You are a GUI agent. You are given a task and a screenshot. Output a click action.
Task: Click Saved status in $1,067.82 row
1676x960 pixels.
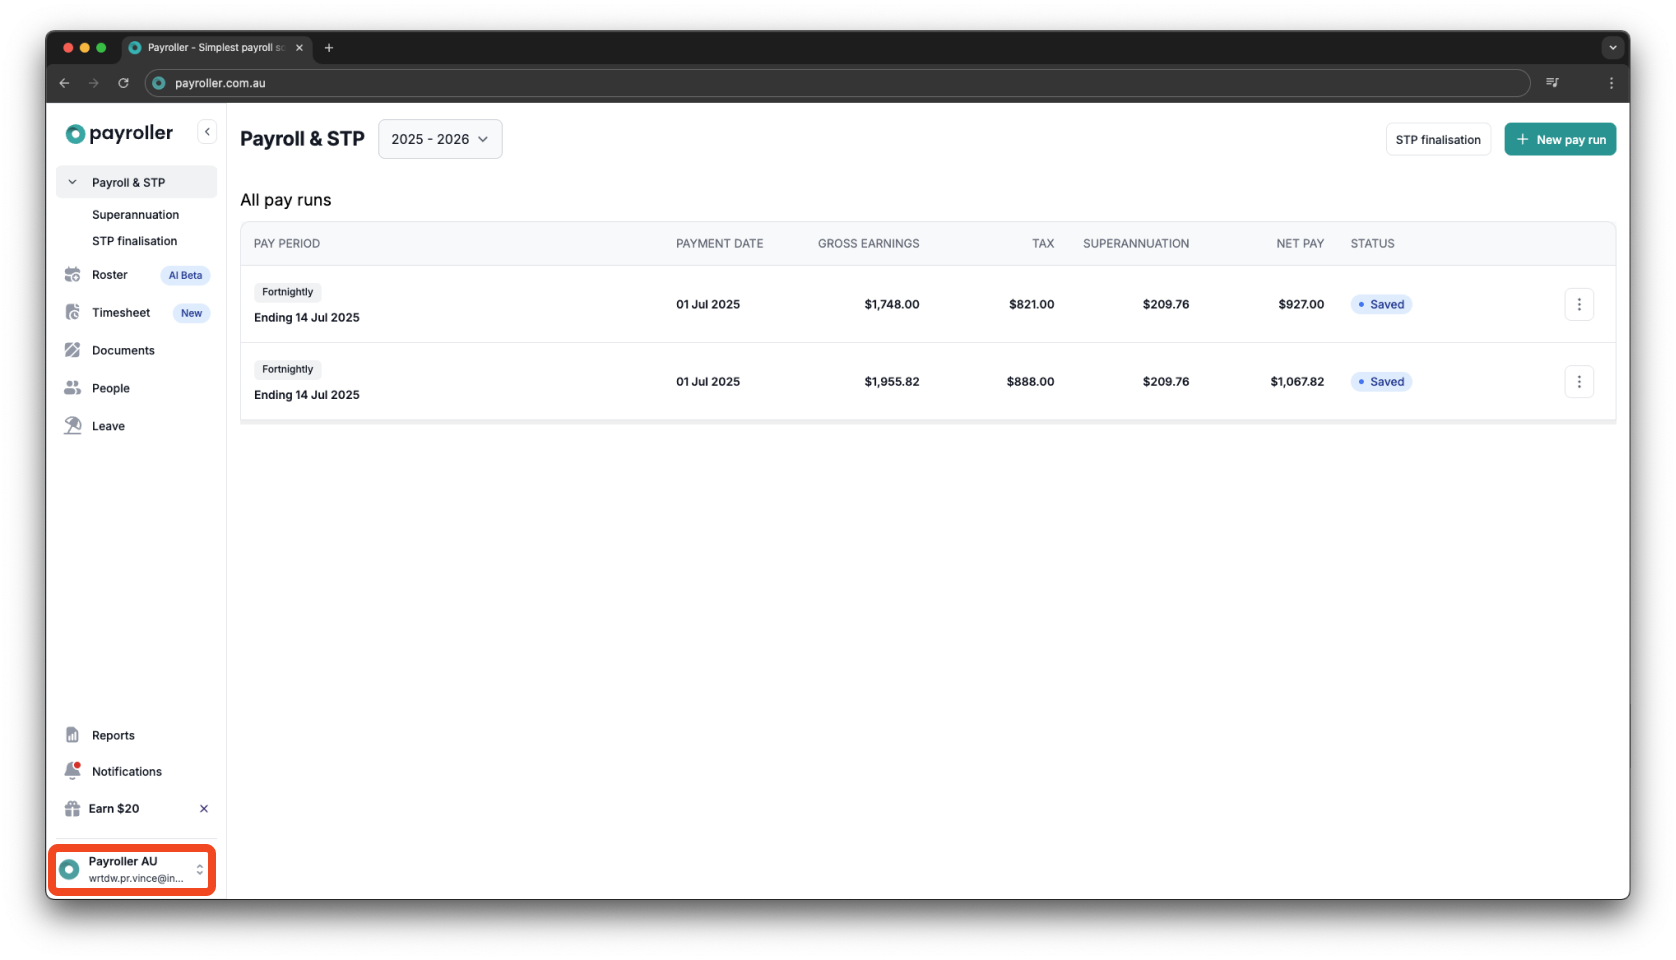tap(1381, 381)
